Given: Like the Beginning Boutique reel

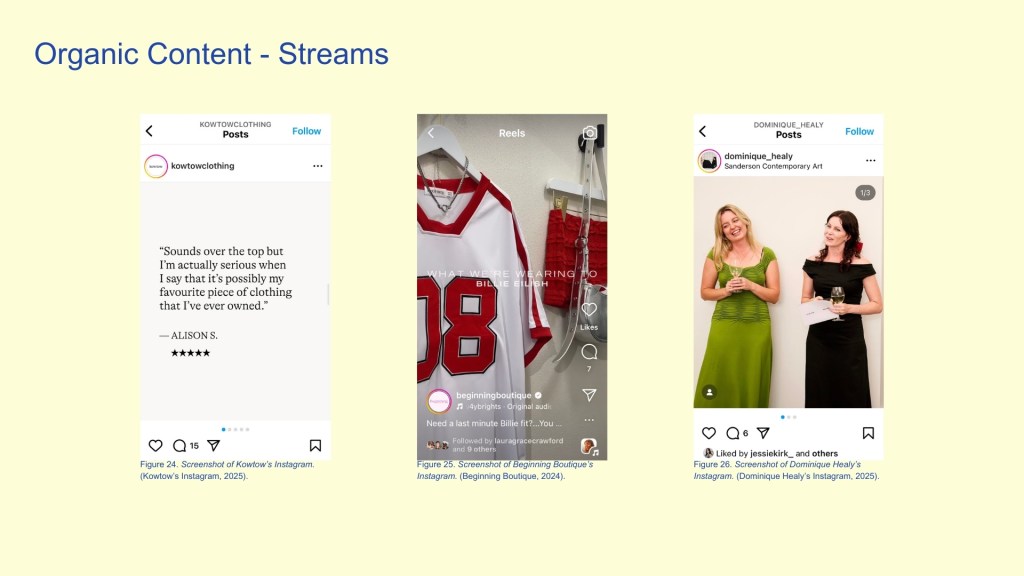Looking at the screenshot, I should coord(589,310).
